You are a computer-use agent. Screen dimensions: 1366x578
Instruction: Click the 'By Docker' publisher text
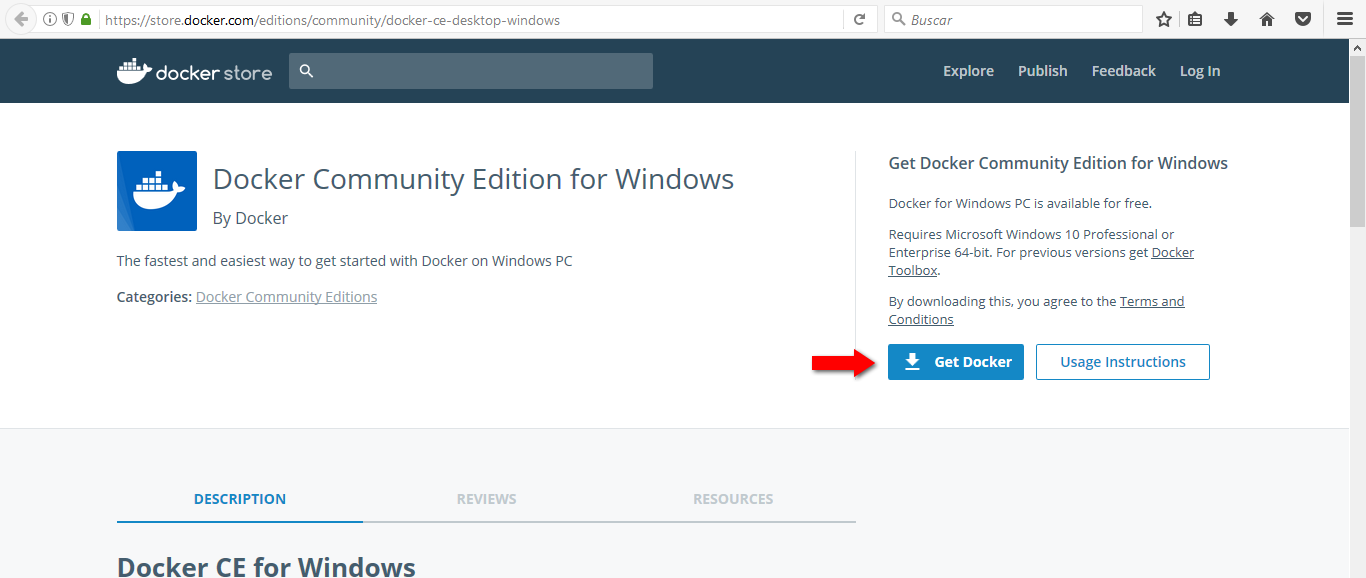click(250, 218)
